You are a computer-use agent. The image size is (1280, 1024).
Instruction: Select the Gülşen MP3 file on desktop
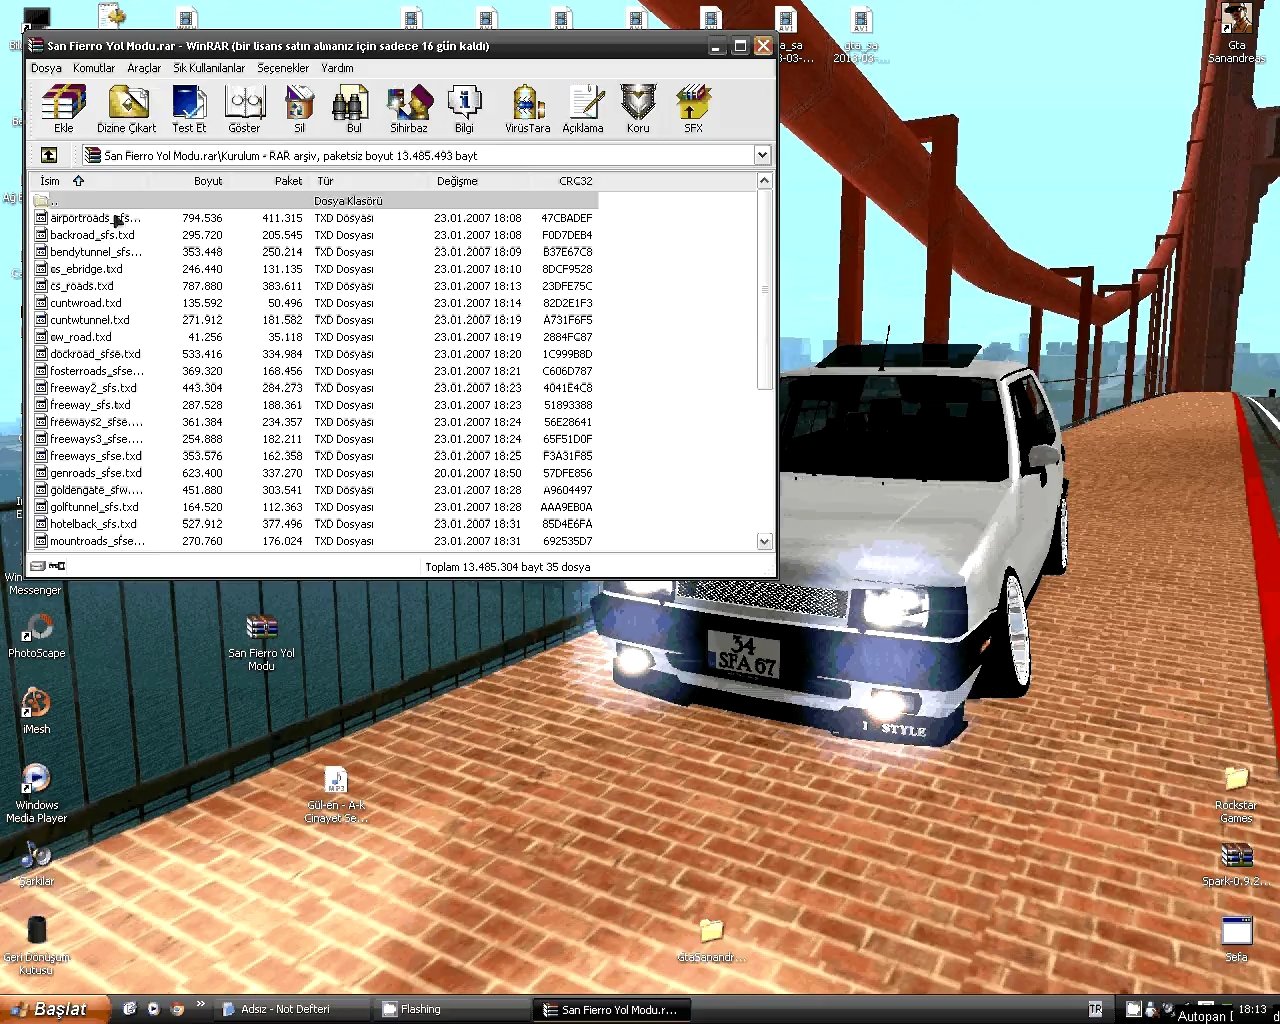[336, 795]
